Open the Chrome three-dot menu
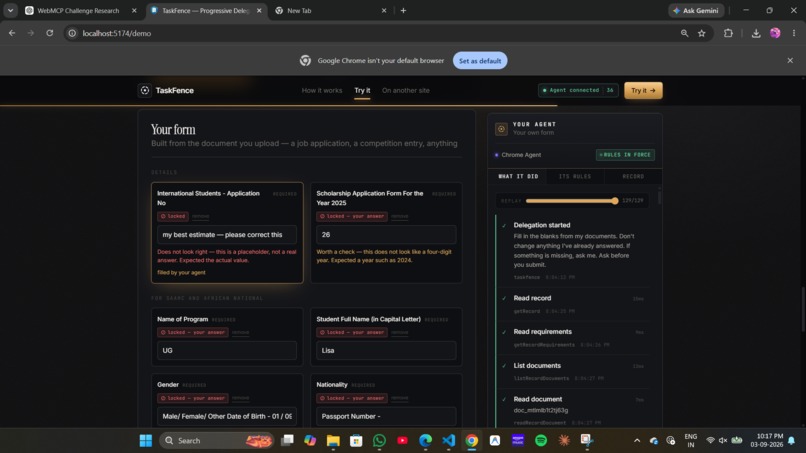806x453 pixels. click(794, 33)
